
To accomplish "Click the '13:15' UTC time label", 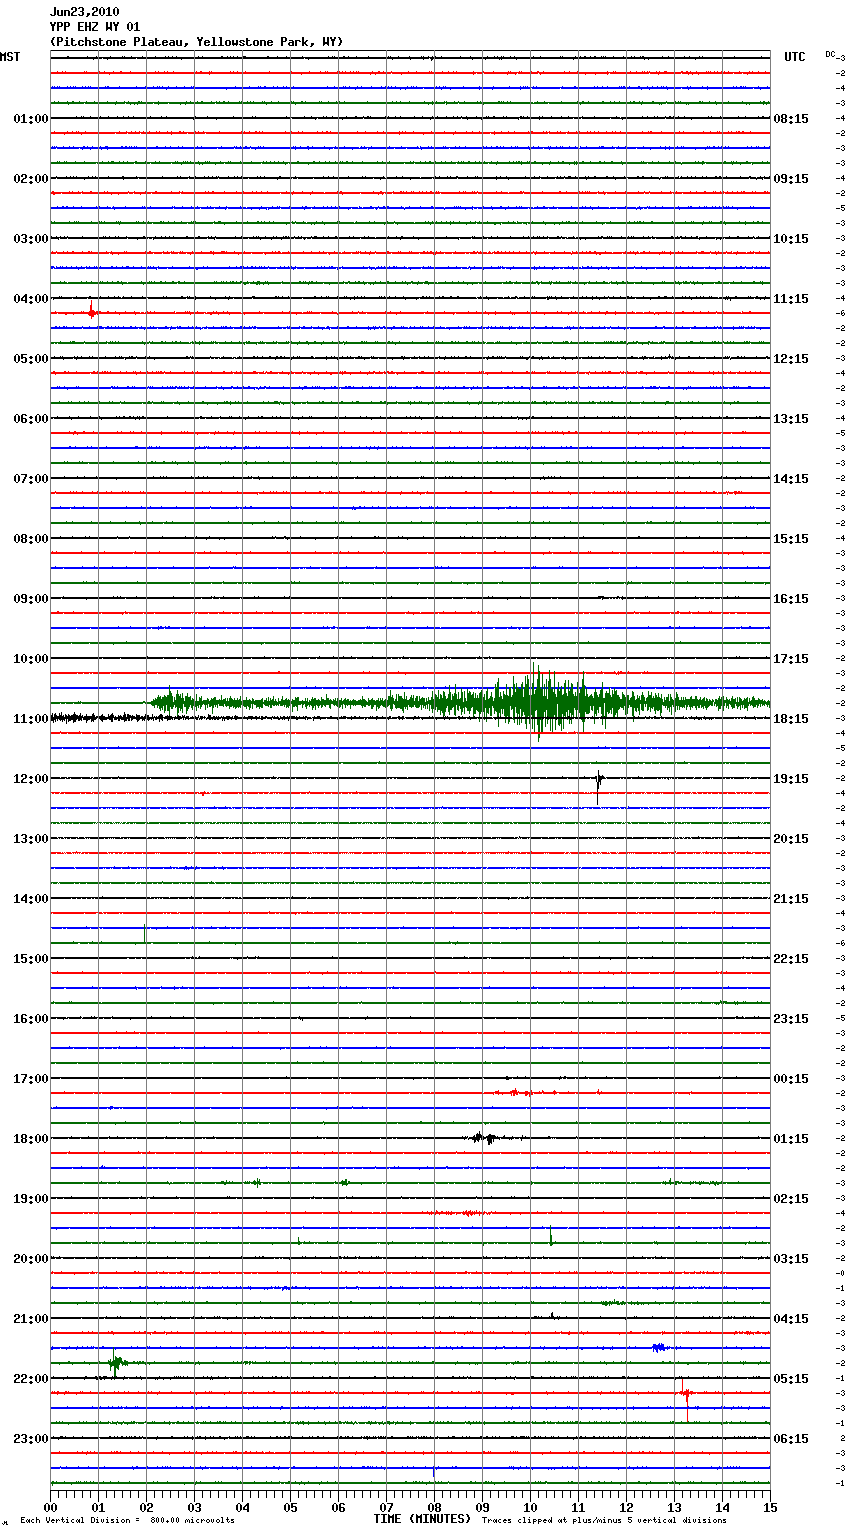I will click(x=791, y=419).
